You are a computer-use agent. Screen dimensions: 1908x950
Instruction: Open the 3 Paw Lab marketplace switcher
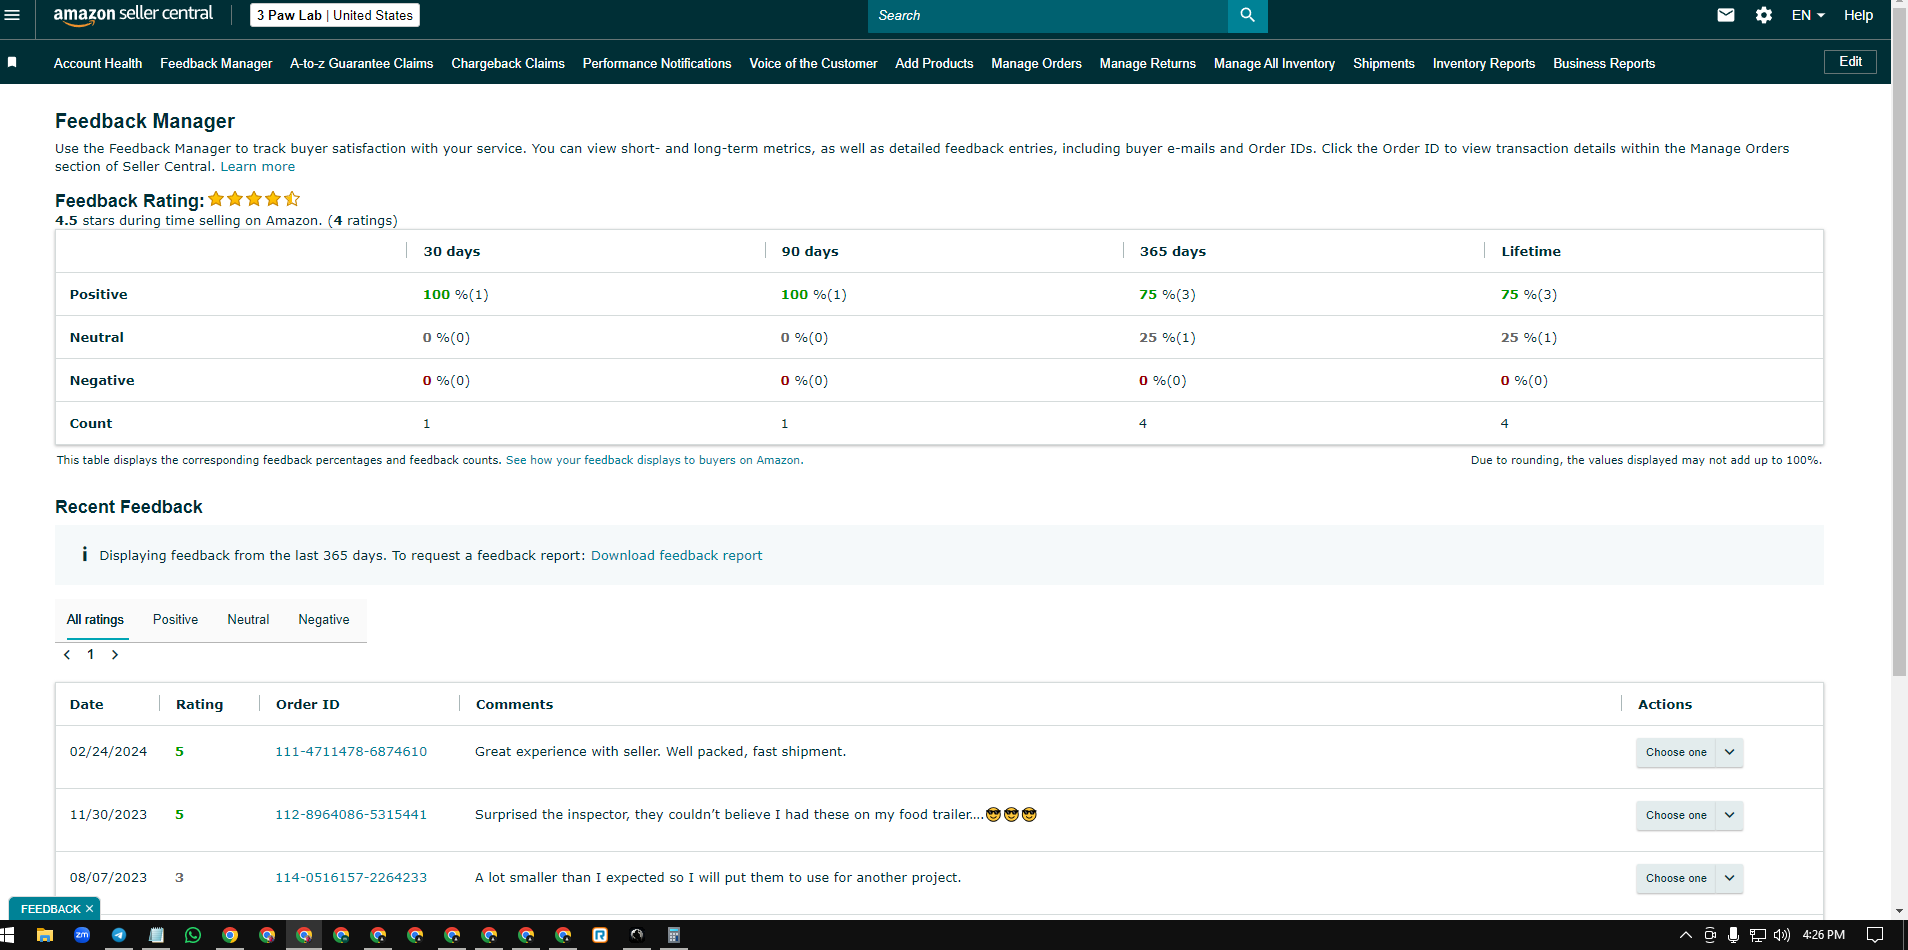pyautogui.click(x=335, y=15)
